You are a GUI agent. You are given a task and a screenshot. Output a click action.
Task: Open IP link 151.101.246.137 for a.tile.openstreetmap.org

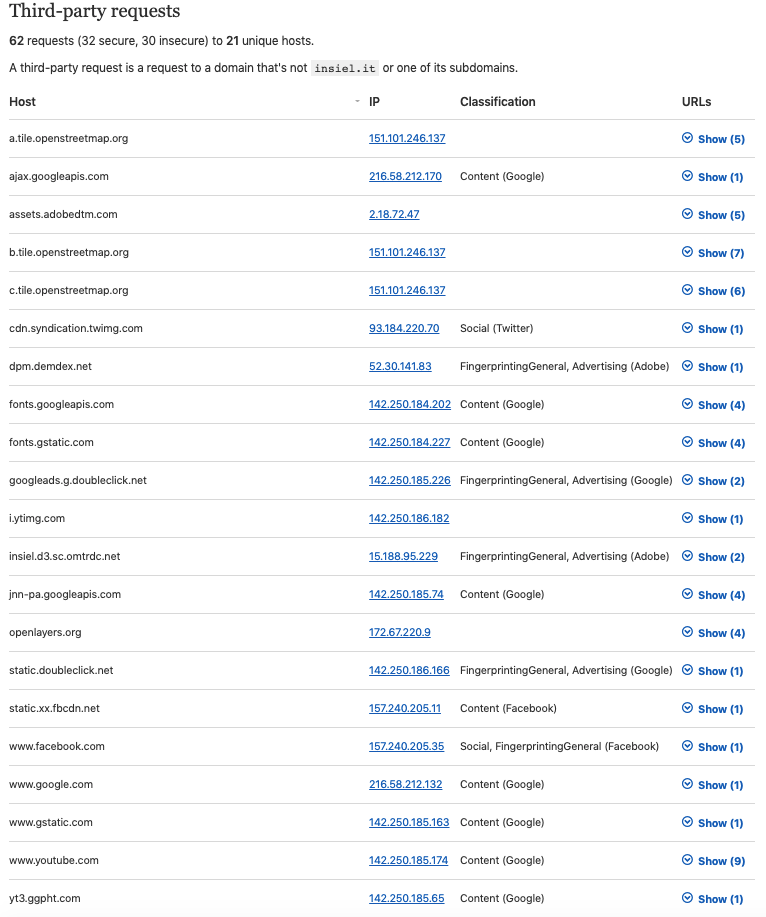[407, 139]
